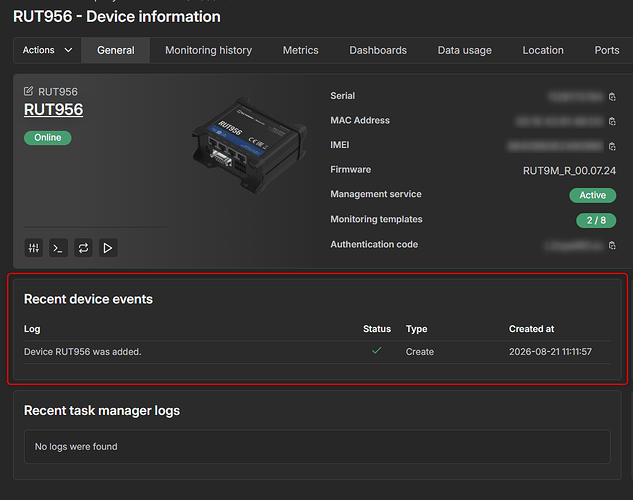Copy the Authentication code

pos(612,245)
